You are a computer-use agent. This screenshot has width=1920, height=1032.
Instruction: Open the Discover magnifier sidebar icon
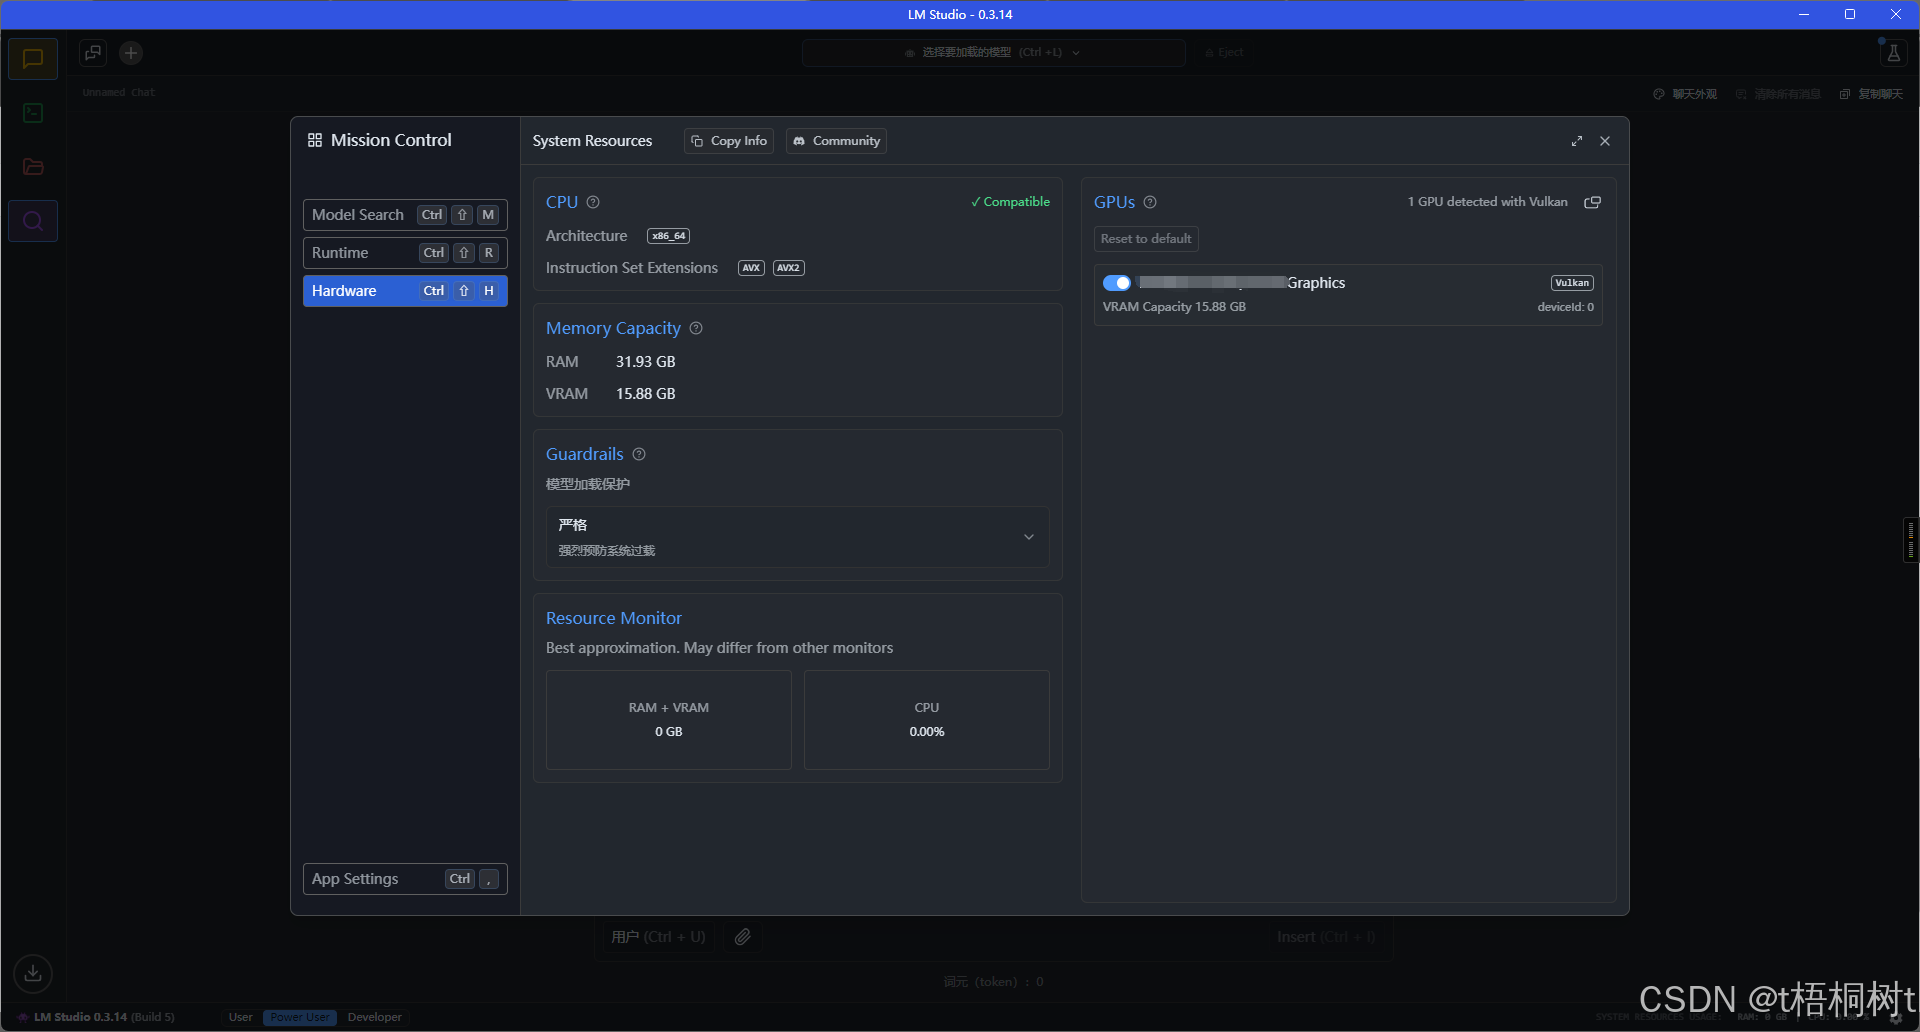[33, 221]
